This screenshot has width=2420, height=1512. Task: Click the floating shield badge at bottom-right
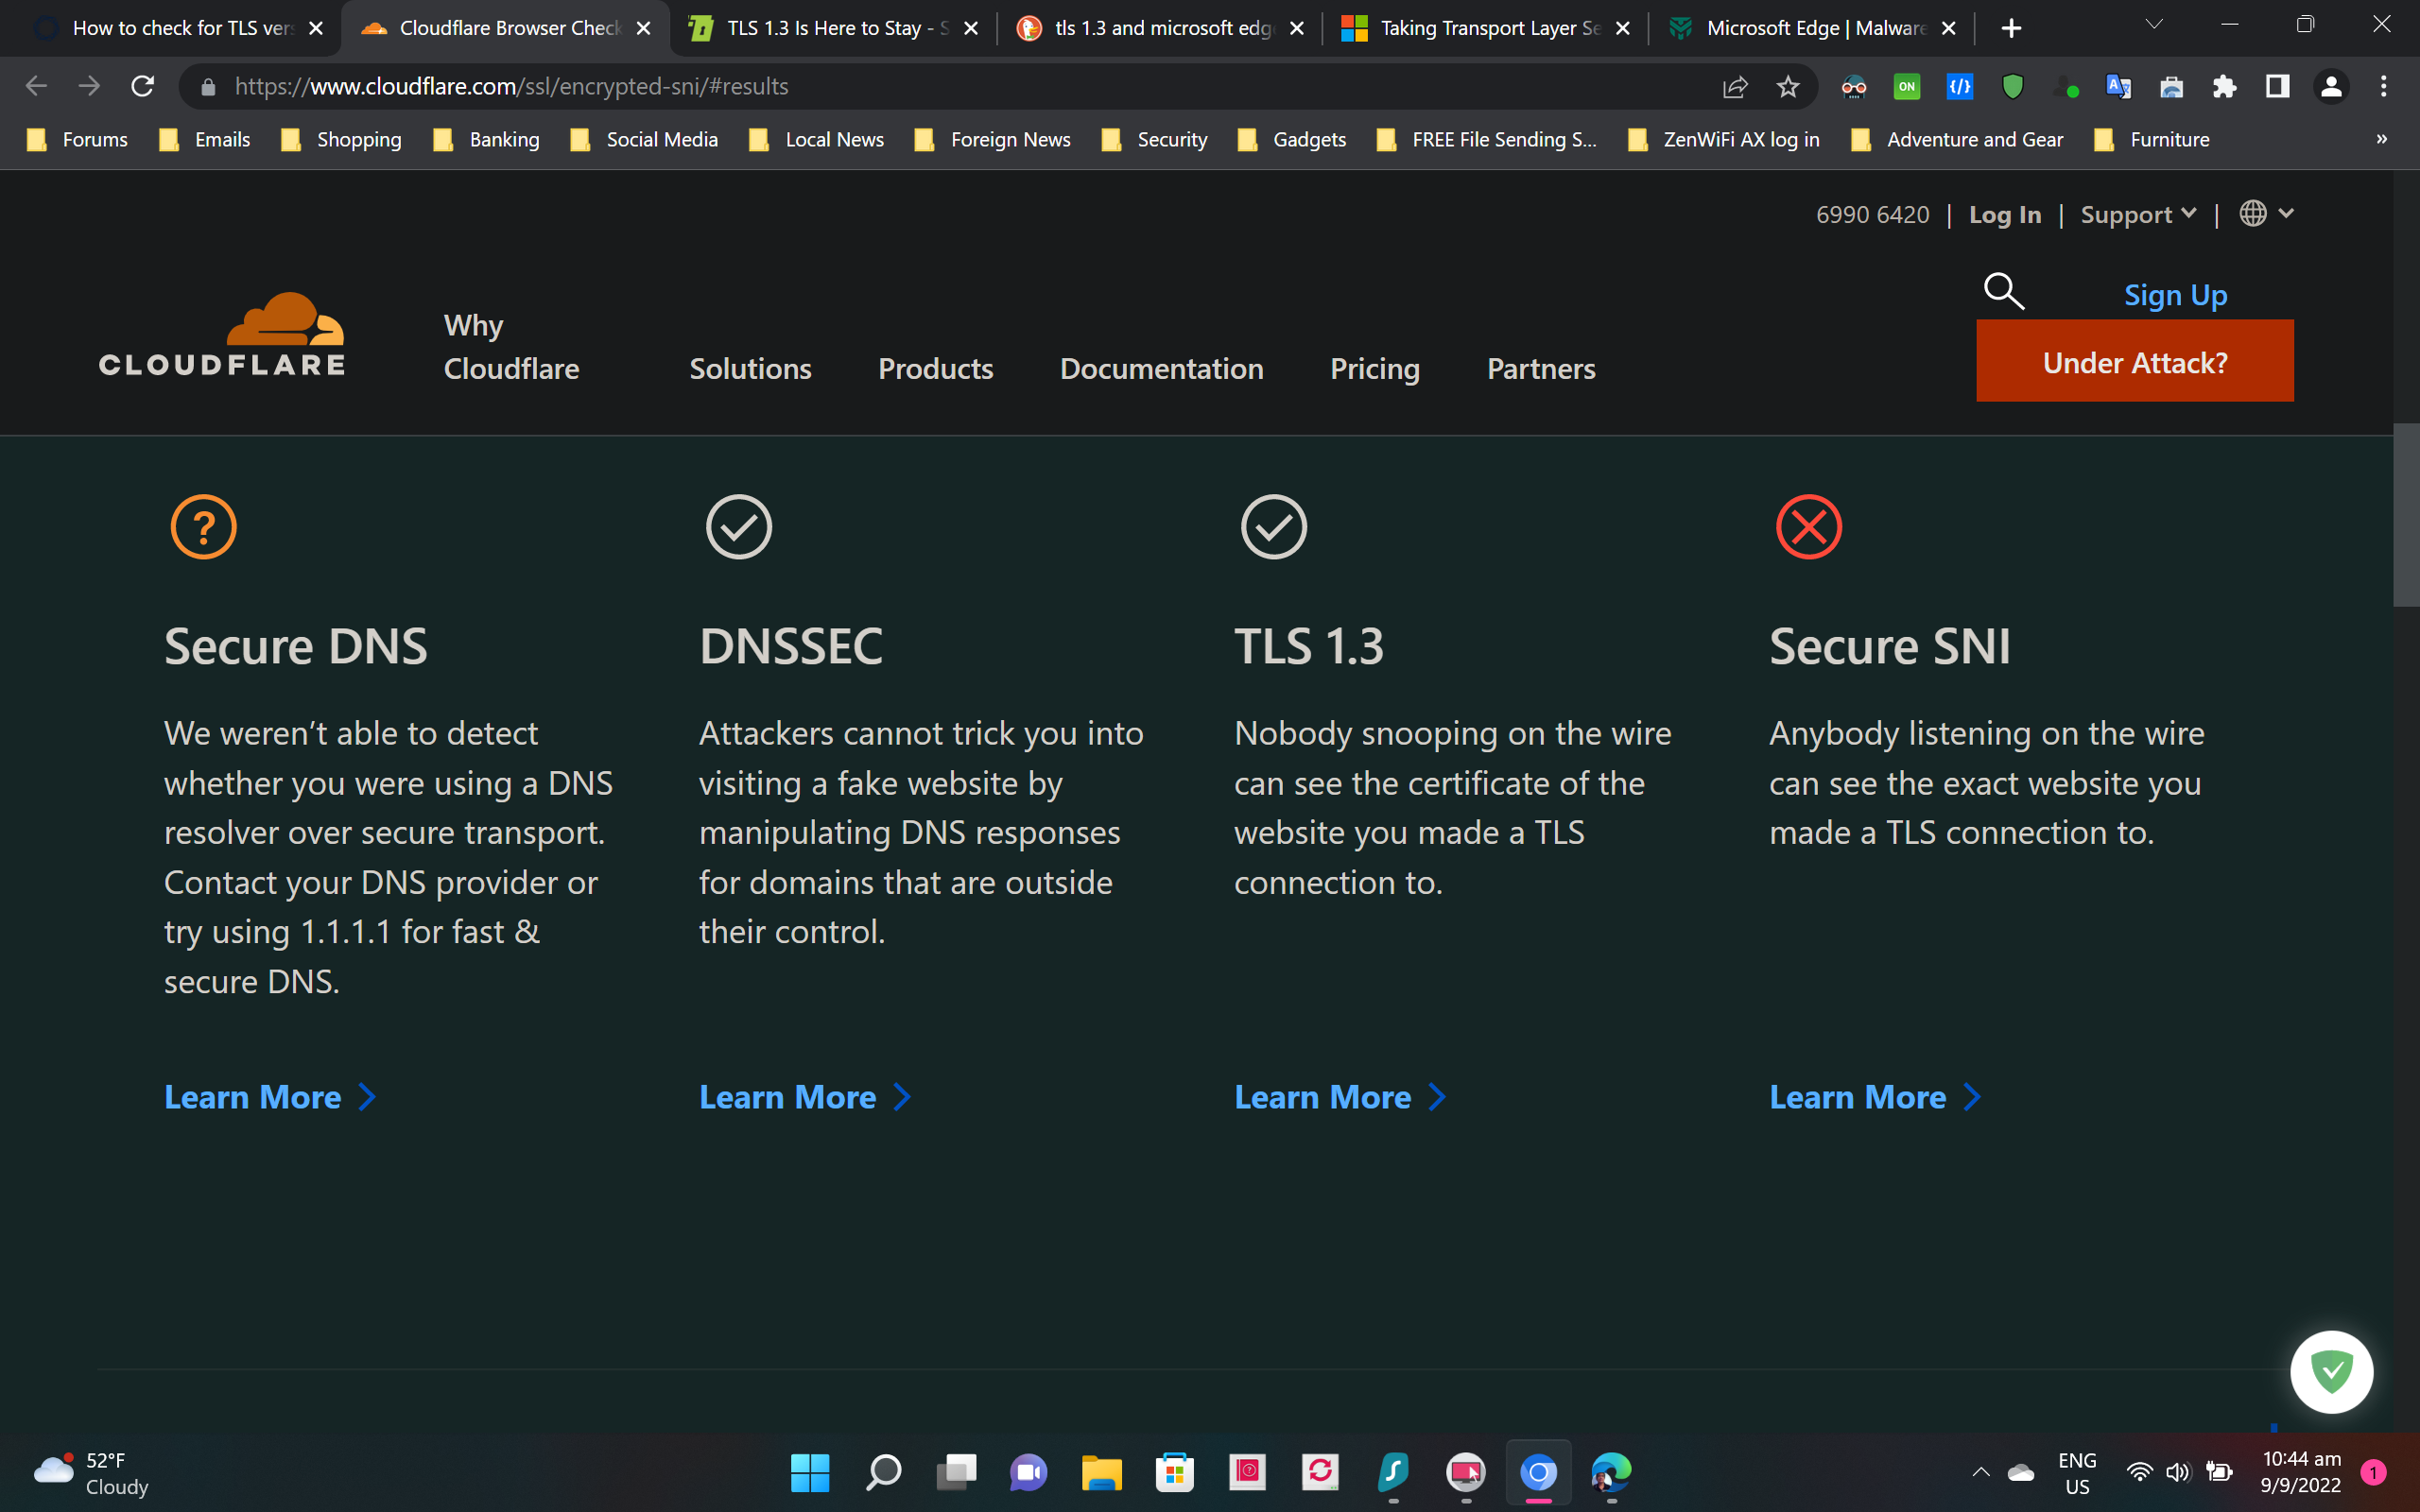point(2331,1371)
